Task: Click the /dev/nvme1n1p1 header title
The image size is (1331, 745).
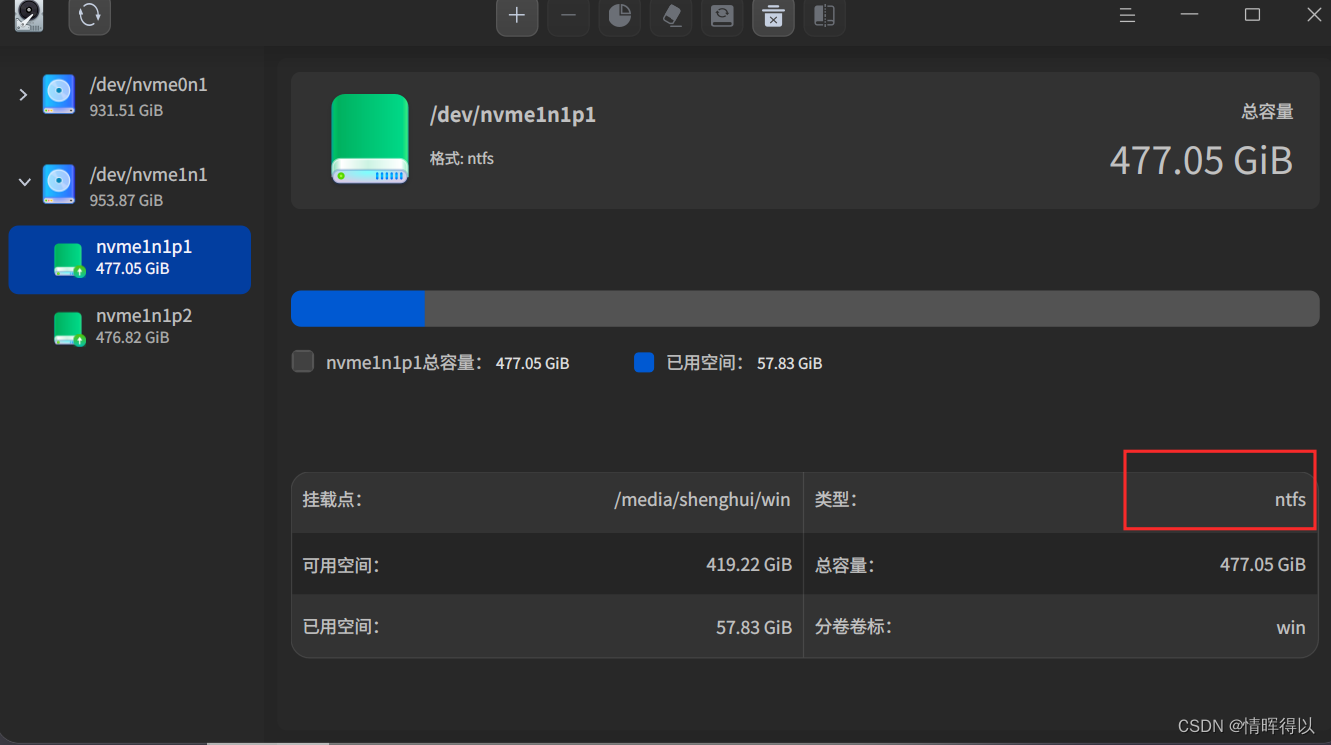Action: point(513,115)
